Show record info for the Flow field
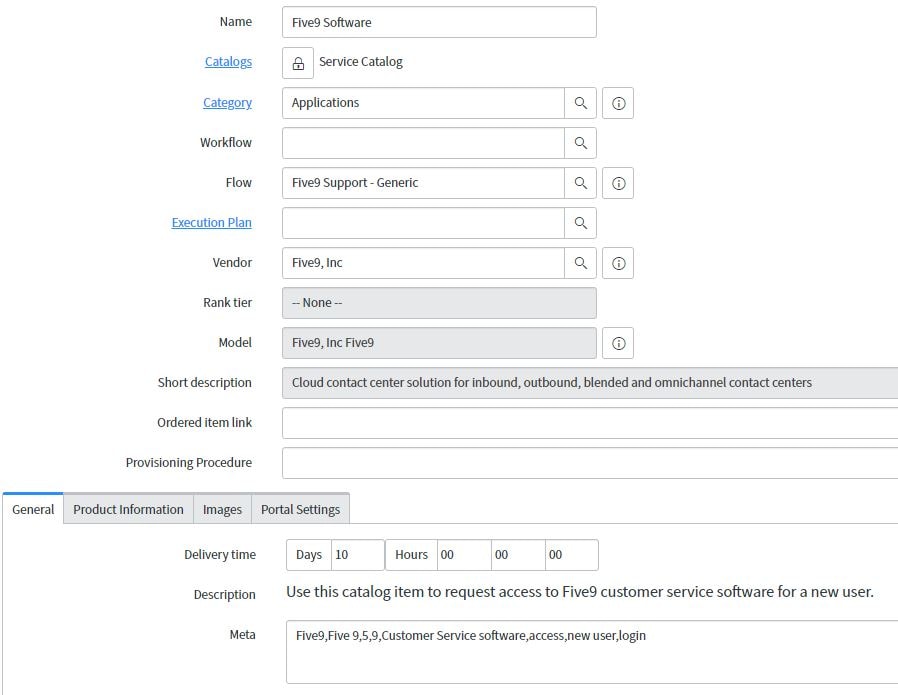Viewport: 898px width, 695px height. pos(617,182)
